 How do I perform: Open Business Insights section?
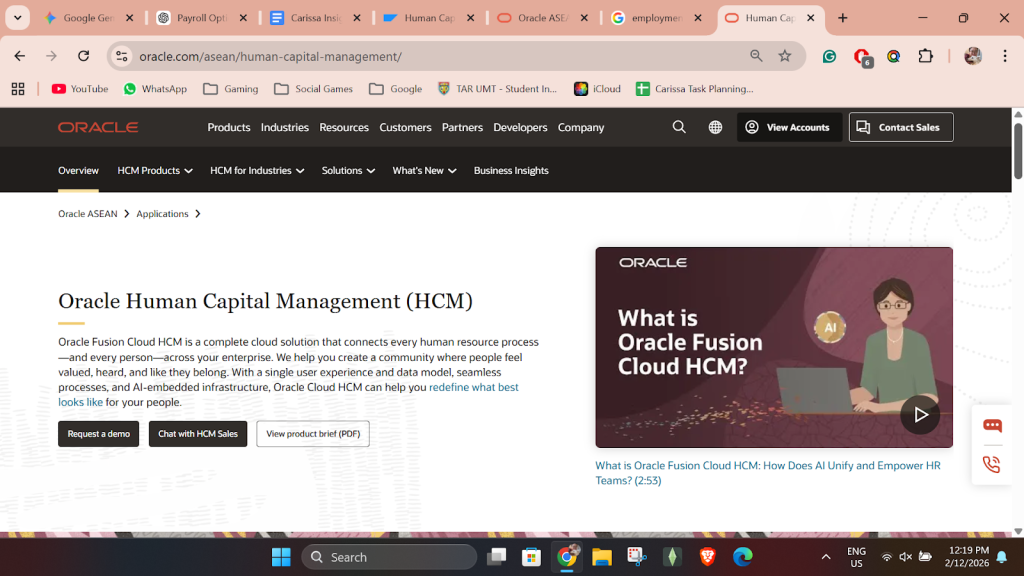(511, 170)
